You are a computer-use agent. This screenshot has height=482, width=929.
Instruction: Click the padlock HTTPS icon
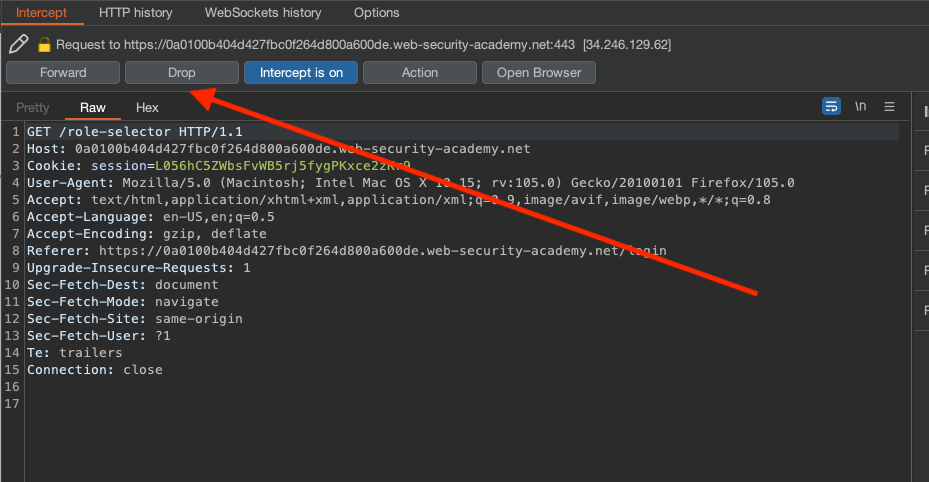(44, 45)
